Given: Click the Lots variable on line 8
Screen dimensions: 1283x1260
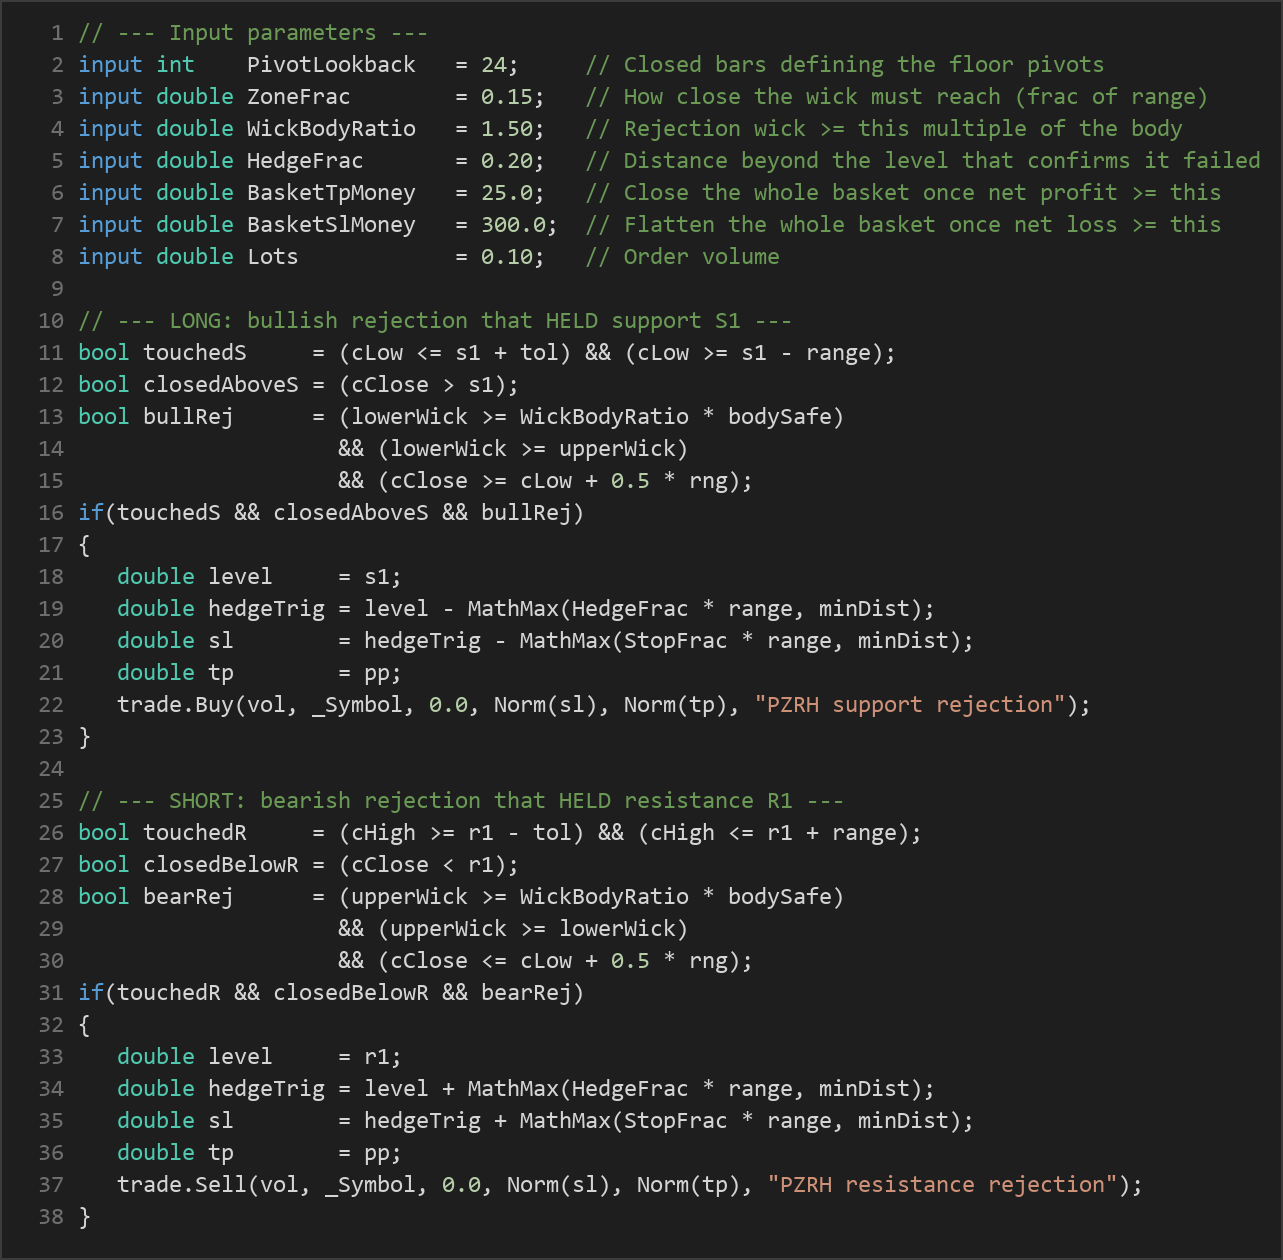Looking at the screenshot, I should tap(273, 257).
